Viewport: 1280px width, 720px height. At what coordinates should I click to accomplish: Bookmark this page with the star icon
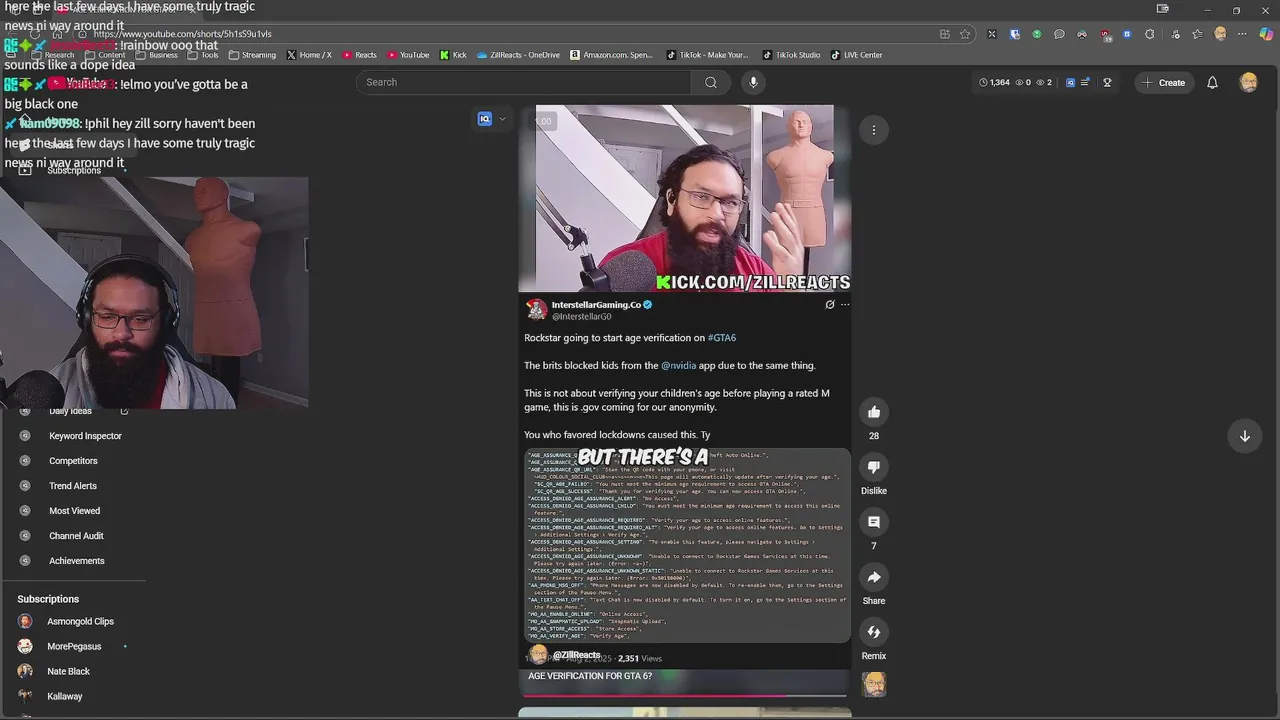click(x=965, y=34)
